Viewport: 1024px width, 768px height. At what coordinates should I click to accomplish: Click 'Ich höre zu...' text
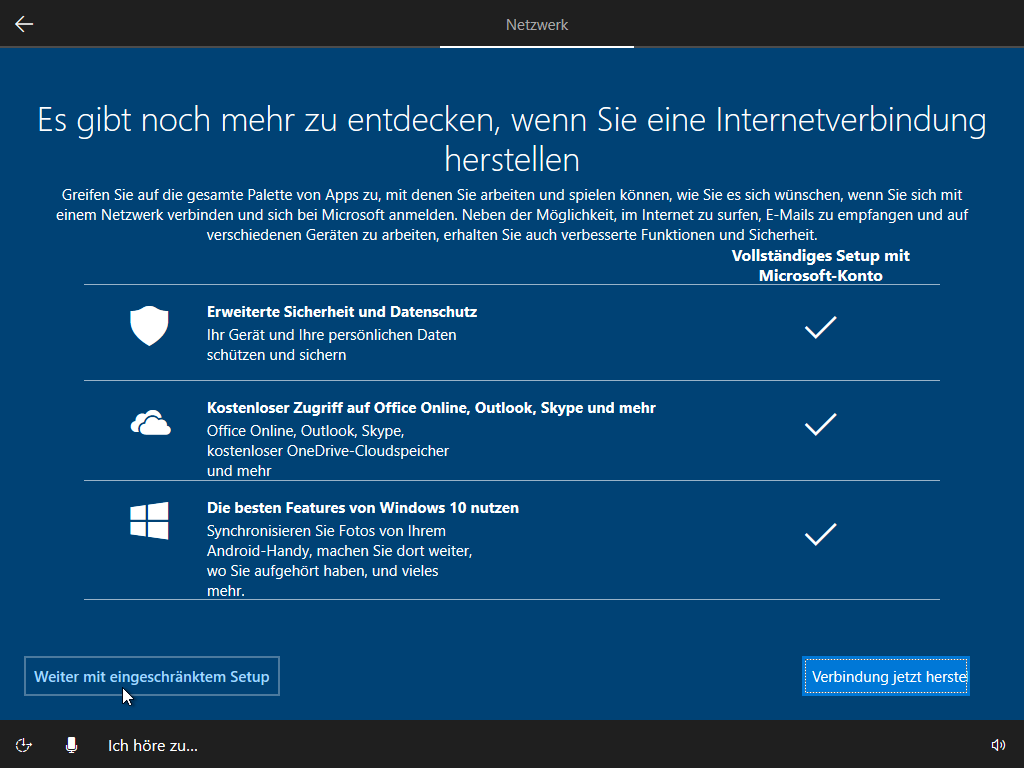153,746
